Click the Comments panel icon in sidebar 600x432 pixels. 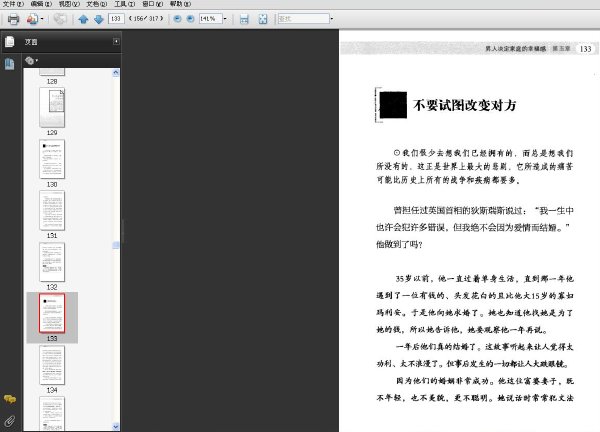coord(10,399)
